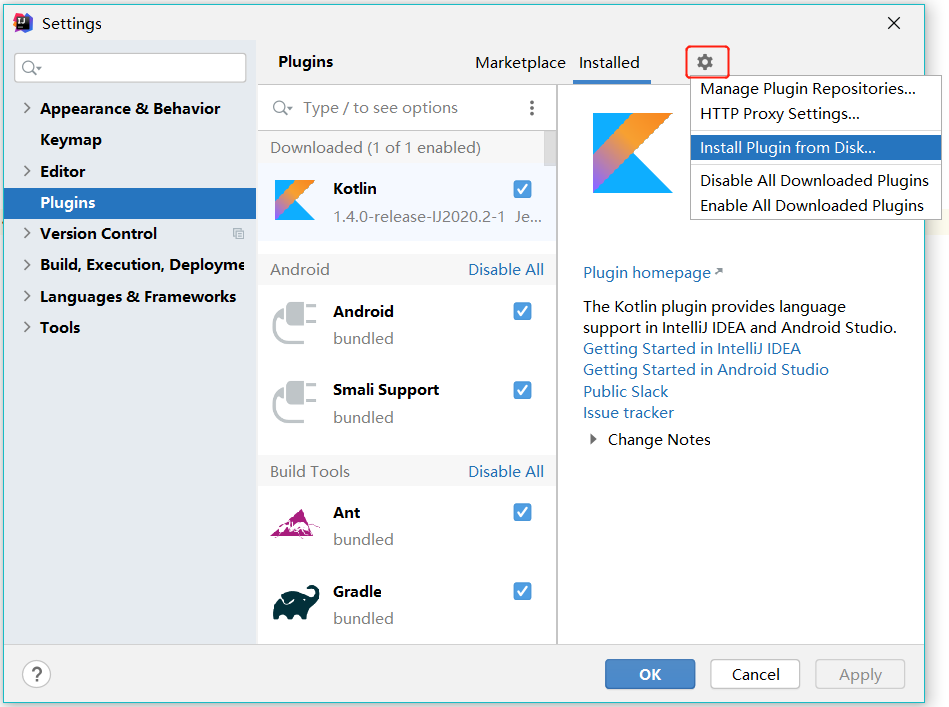This screenshot has height=707, width=949.
Task: Click the help question mark button
Action: point(37,674)
